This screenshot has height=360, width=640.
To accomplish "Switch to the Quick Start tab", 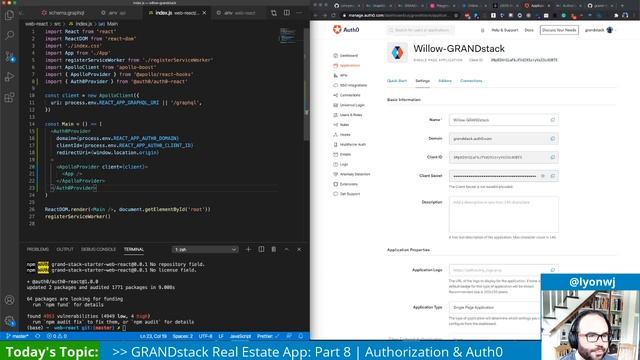I will [x=397, y=81].
